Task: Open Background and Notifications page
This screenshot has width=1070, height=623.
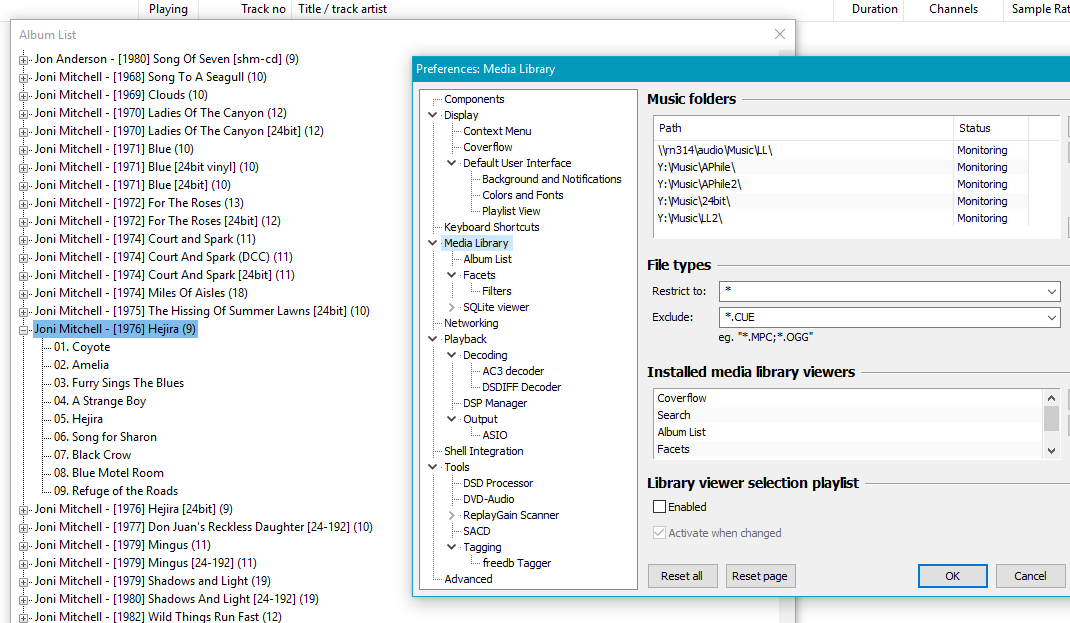Action: [551, 179]
